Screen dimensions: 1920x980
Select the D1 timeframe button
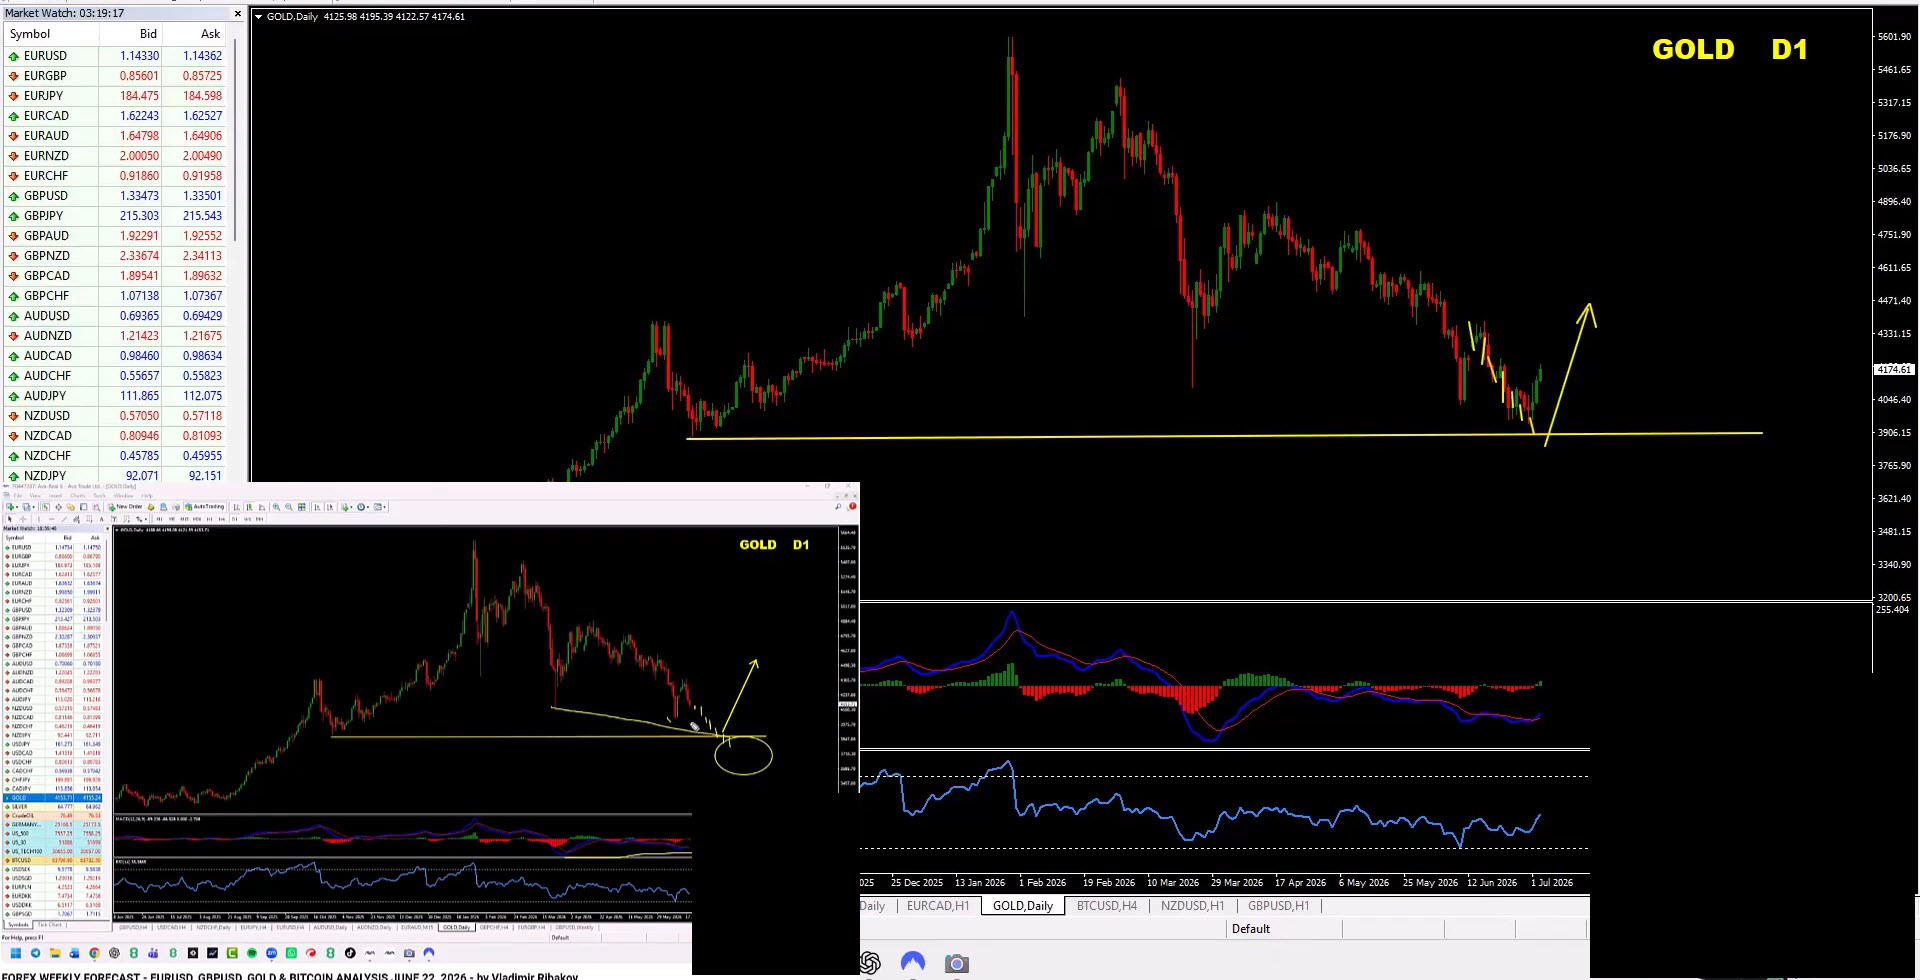[234, 519]
